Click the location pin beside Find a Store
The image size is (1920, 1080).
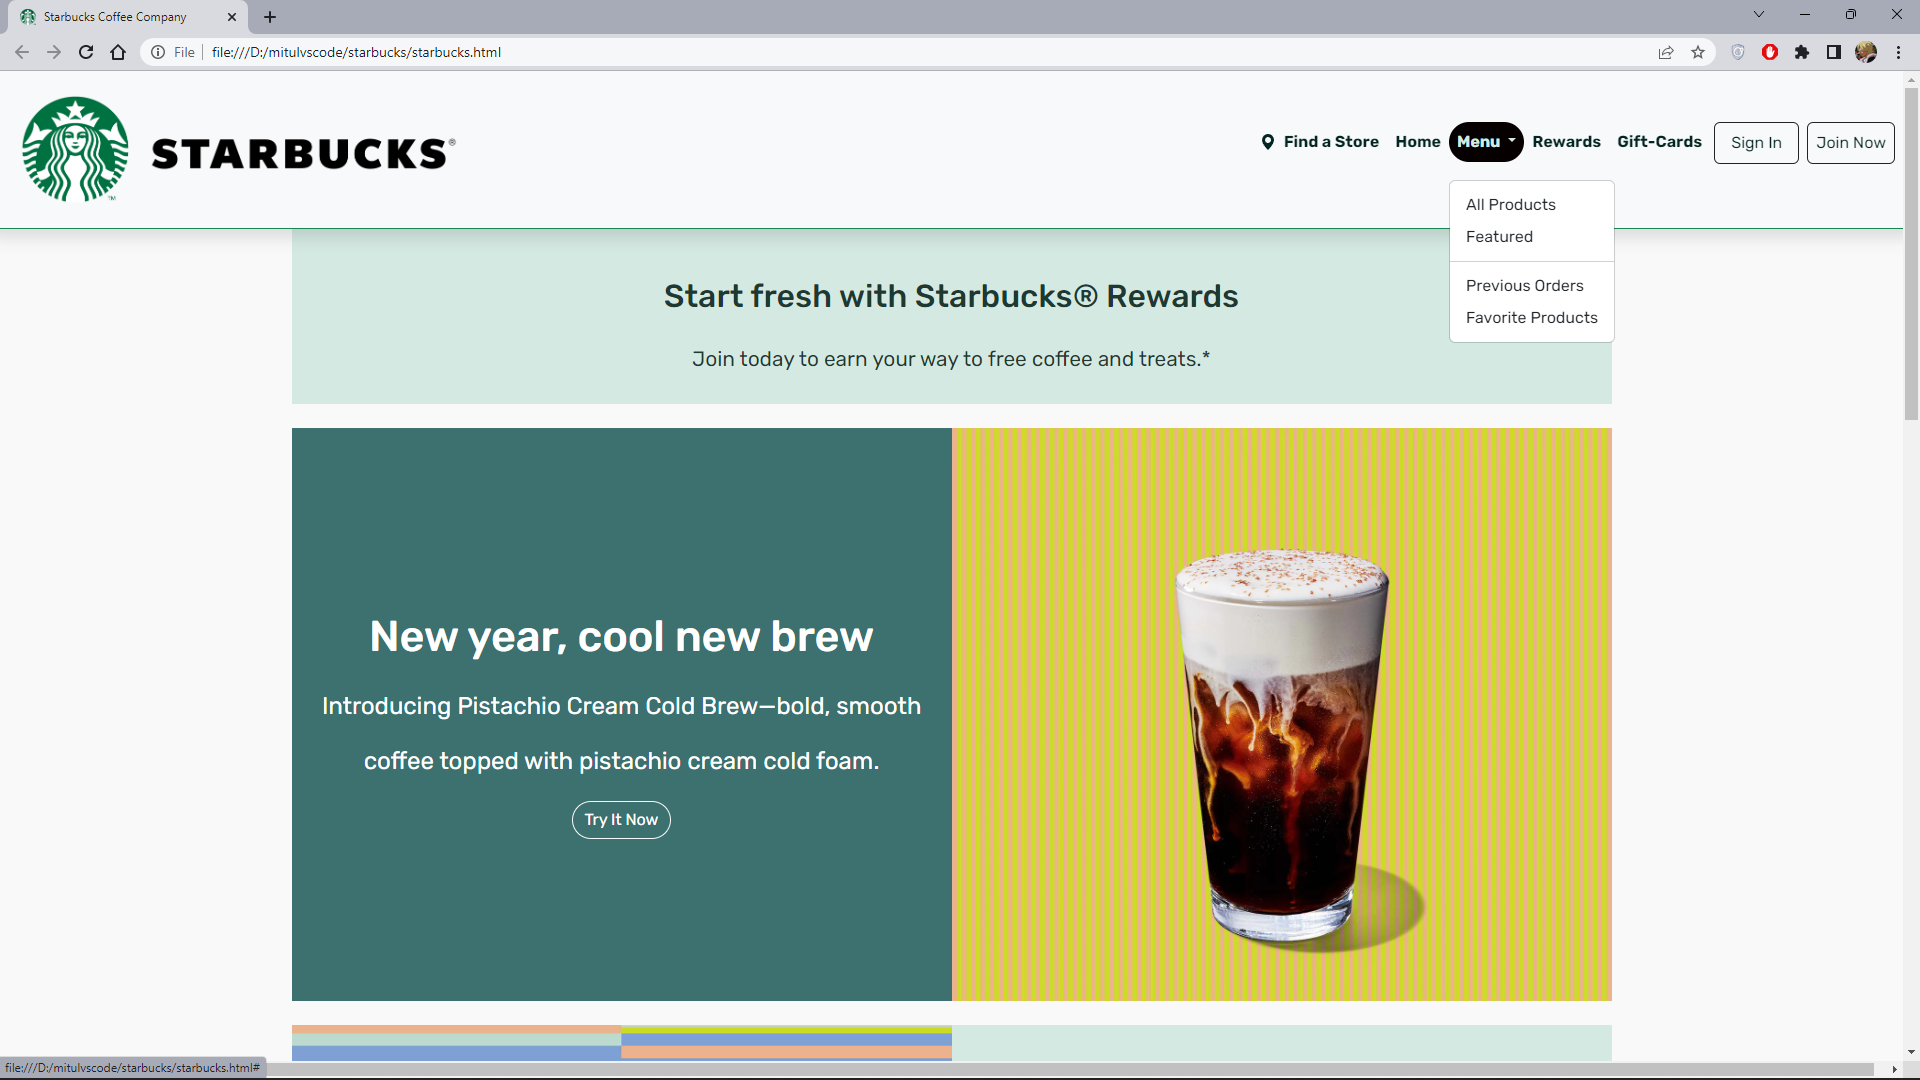point(1268,142)
